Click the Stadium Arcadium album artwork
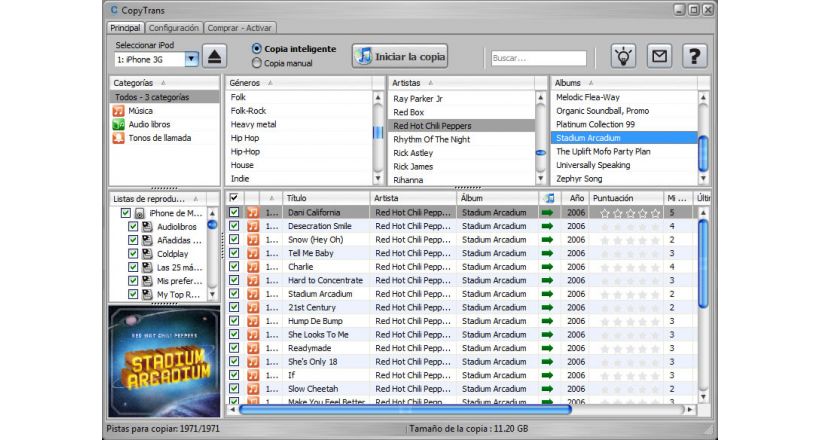Screen dimensions: 820x440 pos(164,361)
